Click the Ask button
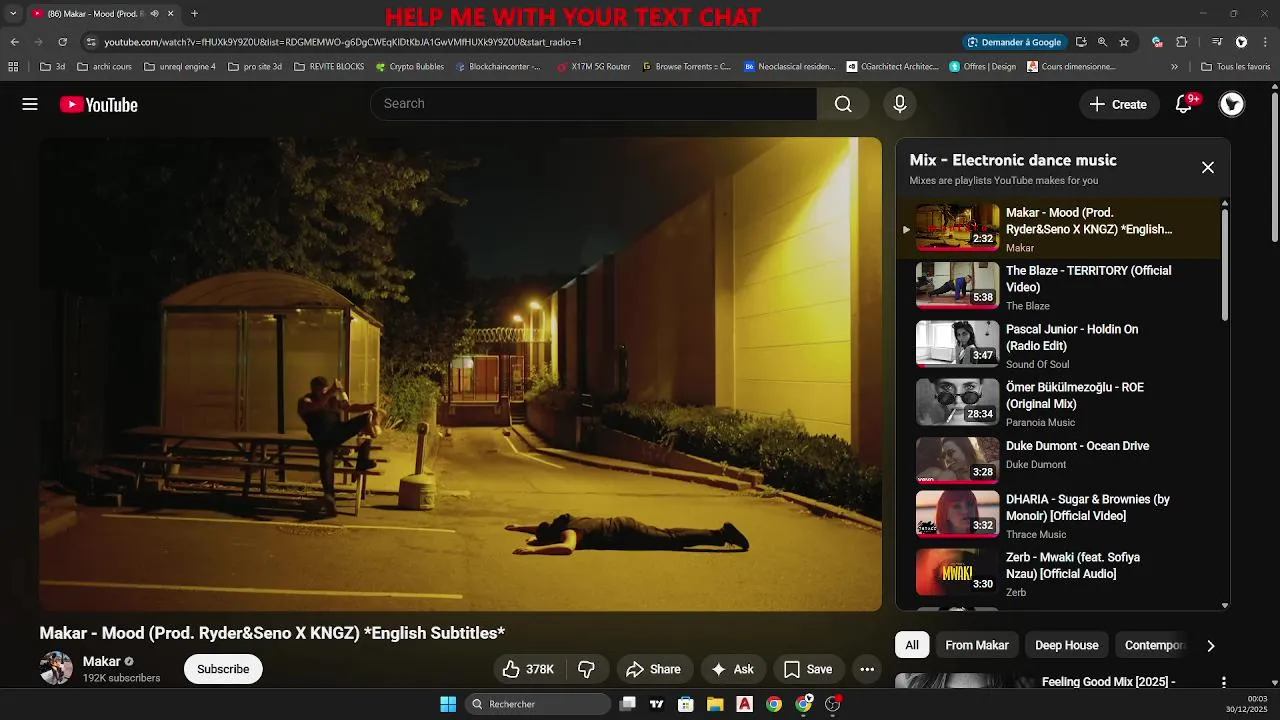This screenshot has height=720, width=1280. click(733, 669)
